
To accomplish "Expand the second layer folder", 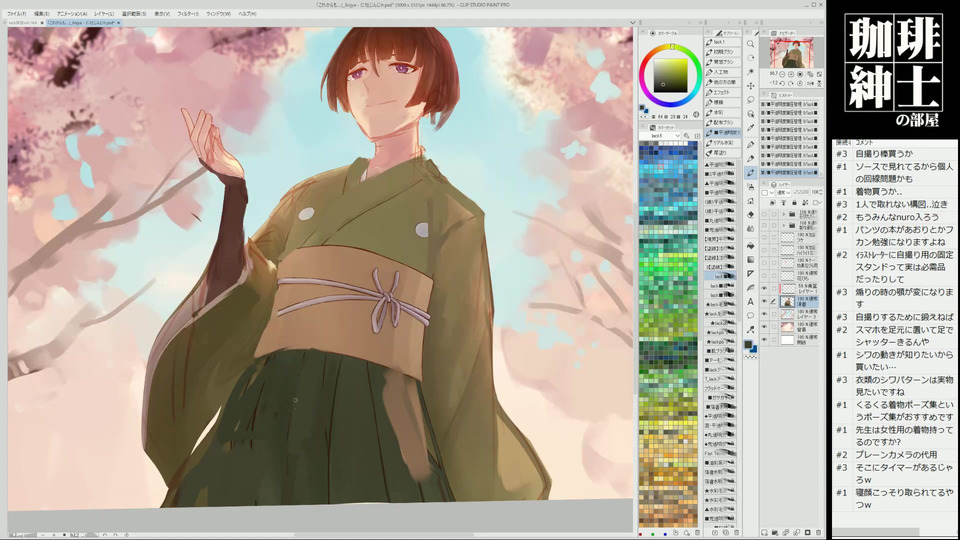I will point(784,225).
